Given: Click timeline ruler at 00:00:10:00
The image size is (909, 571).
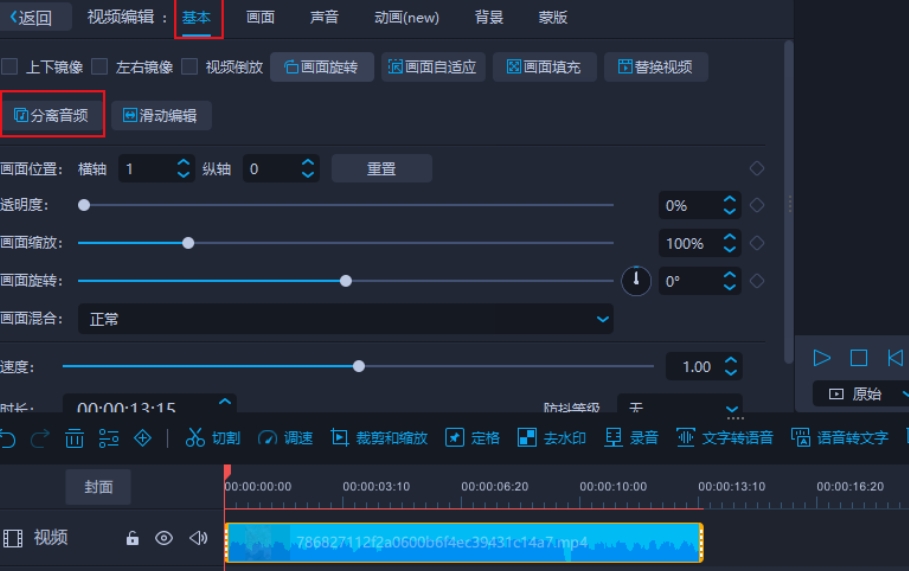Looking at the screenshot, I should [x=613, y=486].
